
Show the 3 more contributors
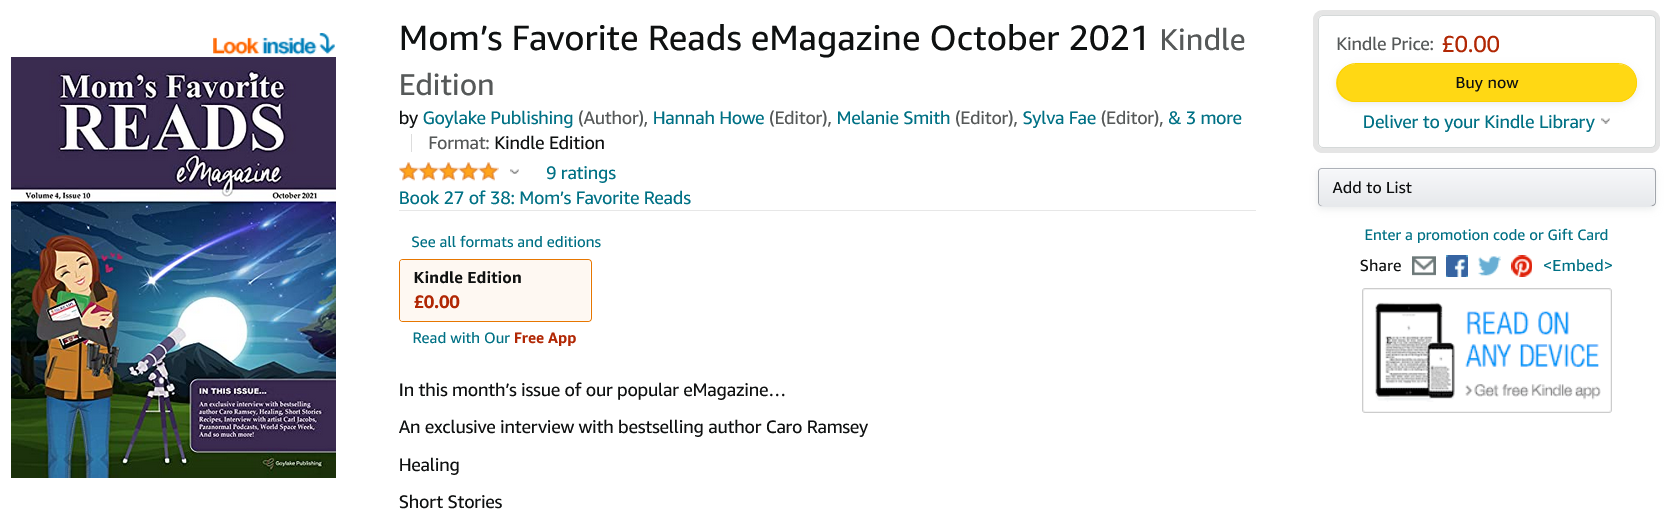click(1205, 118)
